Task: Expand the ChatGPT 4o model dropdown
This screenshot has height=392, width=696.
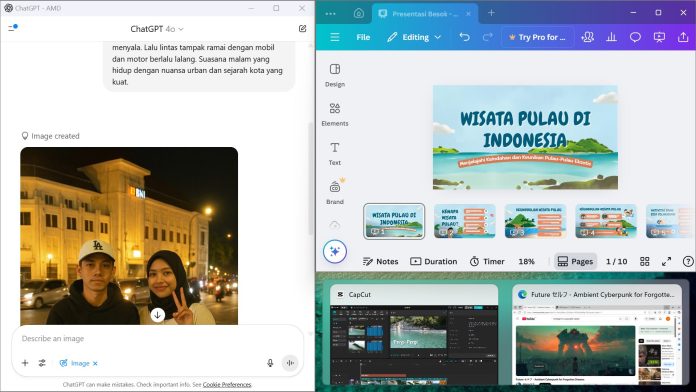Action: pos(157,29)
